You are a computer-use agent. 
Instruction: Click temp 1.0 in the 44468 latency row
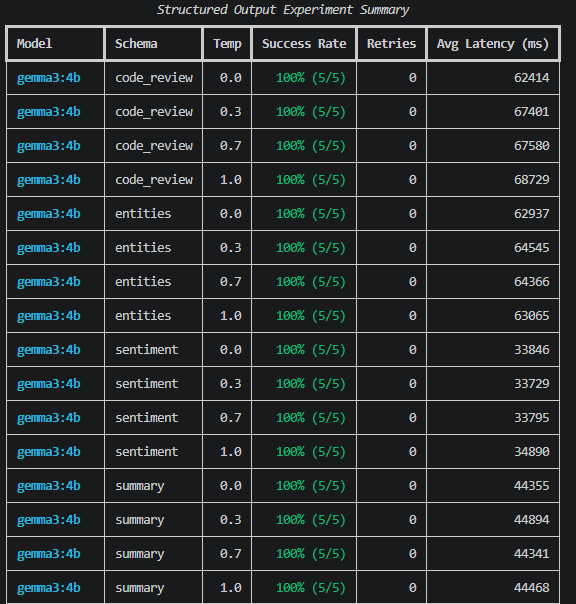230,587
